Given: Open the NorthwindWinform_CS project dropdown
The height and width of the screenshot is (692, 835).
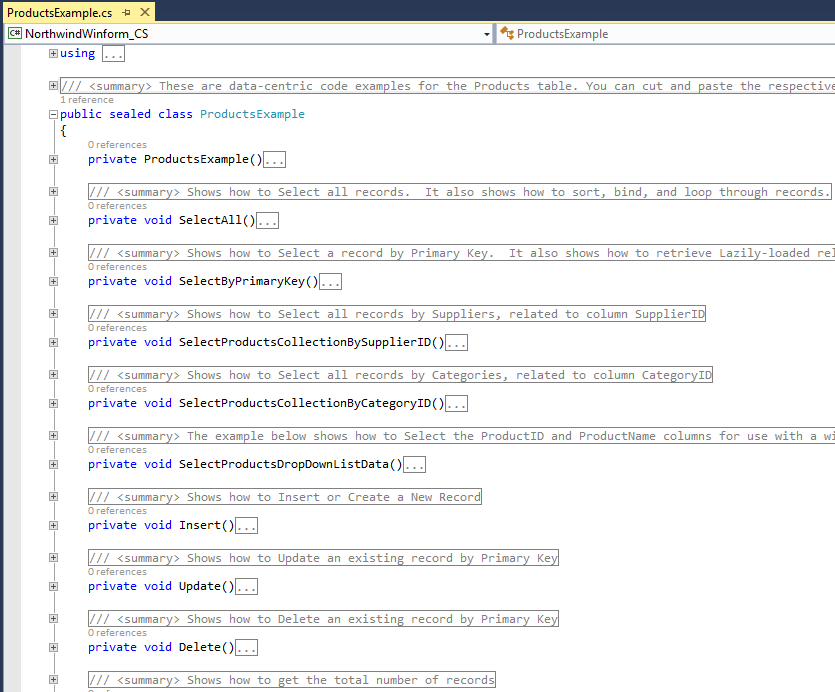Looking at the screenshot, I should pos(487,34).
